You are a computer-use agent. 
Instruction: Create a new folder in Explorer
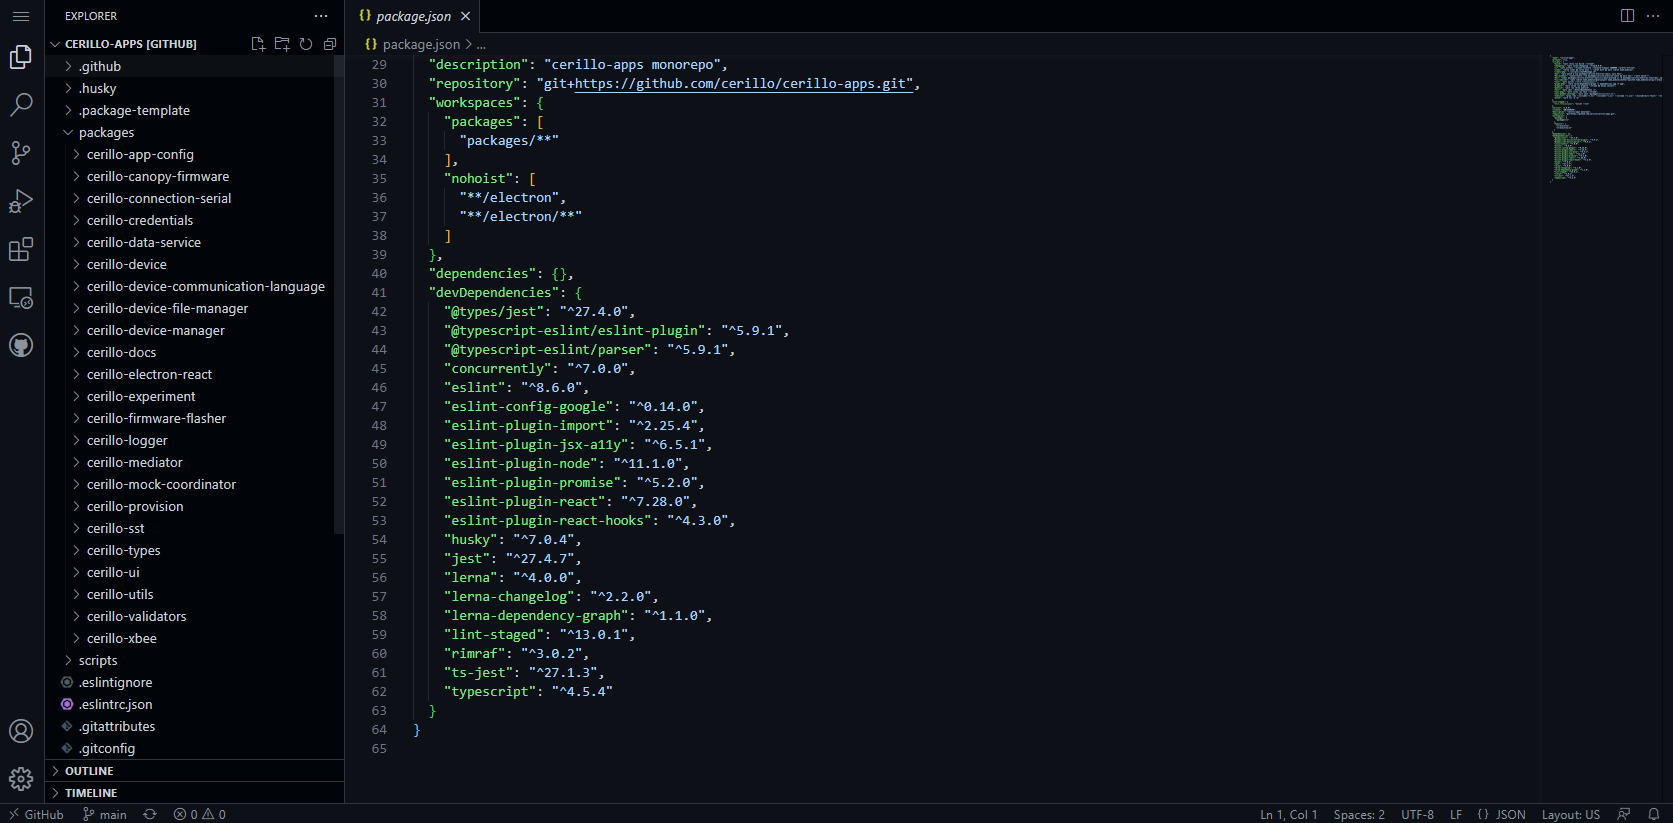(x=282, y=44)
